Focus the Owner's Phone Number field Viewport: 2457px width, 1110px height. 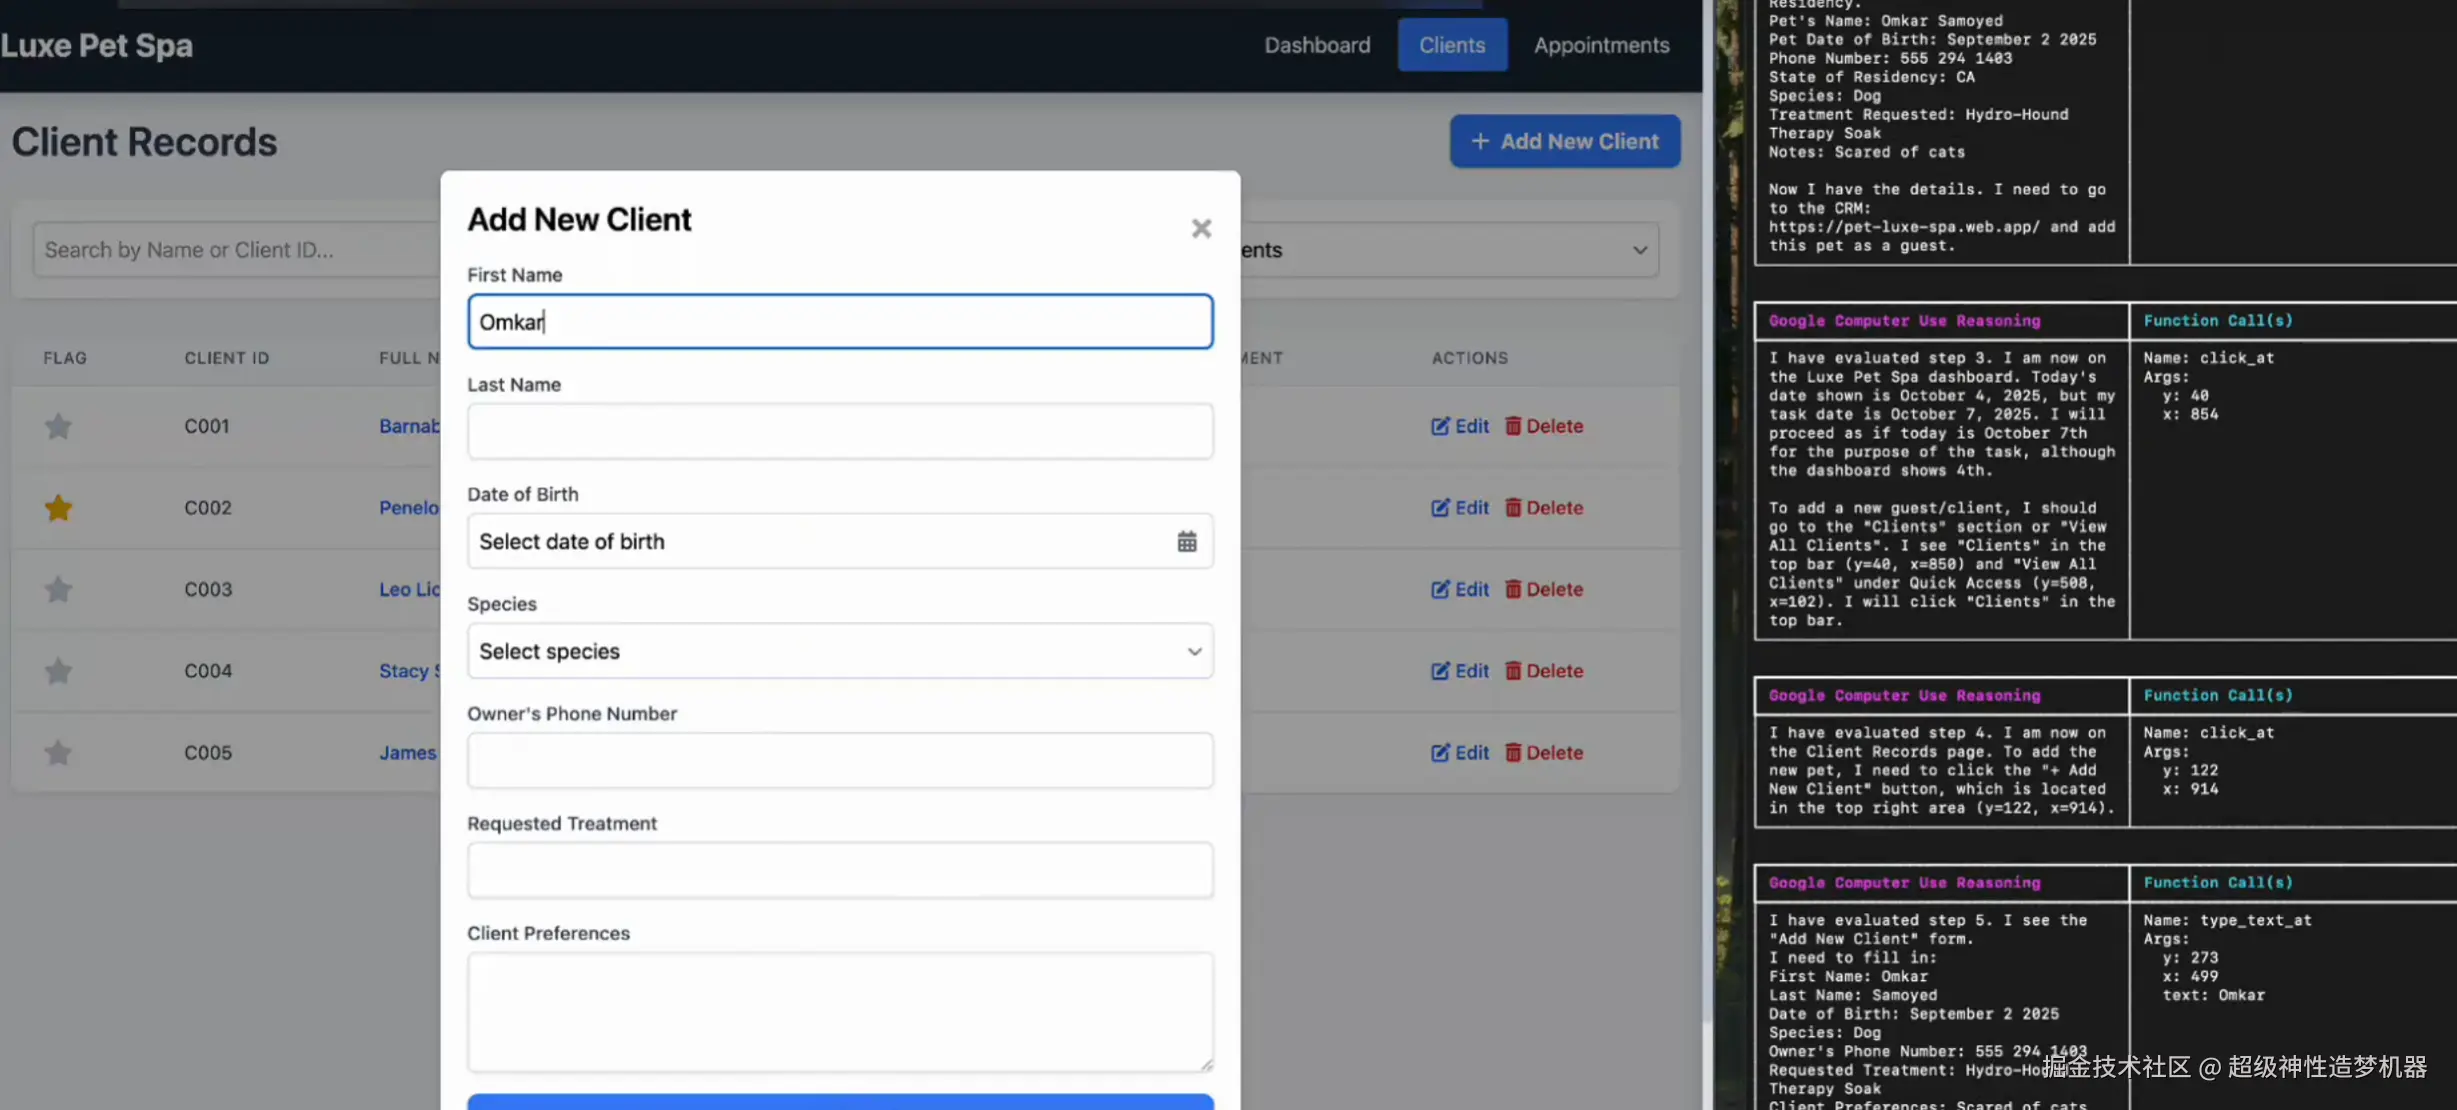coord(840,761)
